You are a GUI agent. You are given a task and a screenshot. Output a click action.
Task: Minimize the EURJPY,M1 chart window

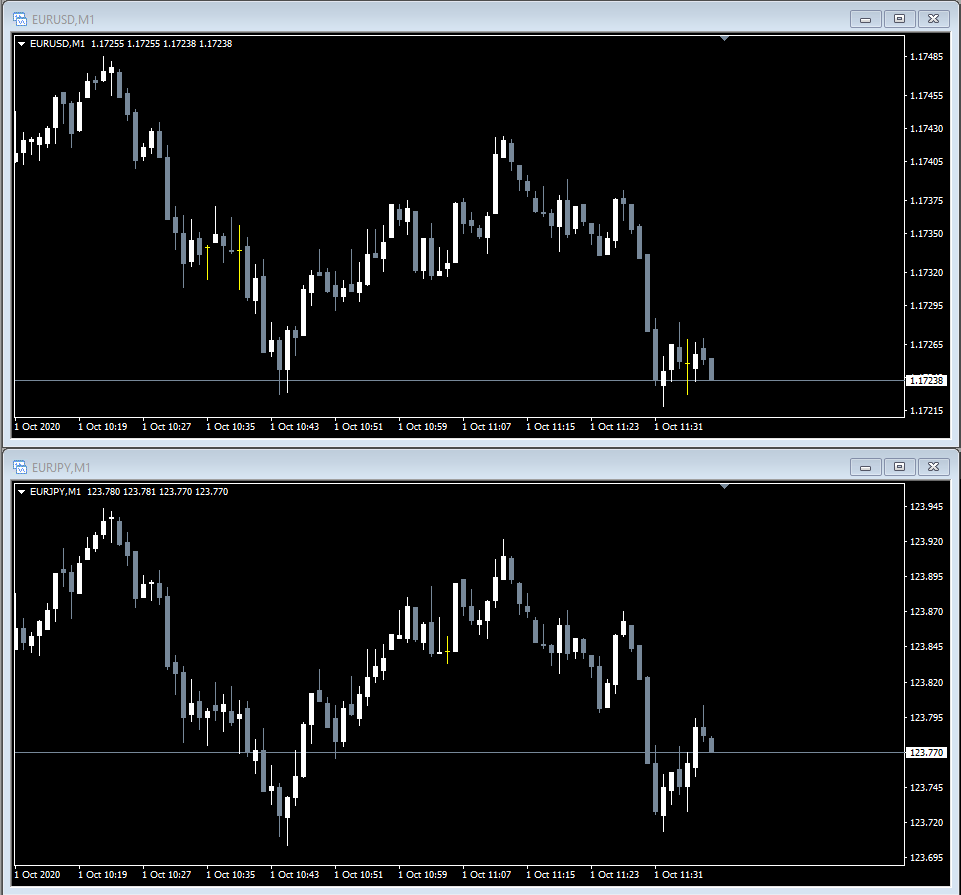pyautogui.click(x=865, y=467)
